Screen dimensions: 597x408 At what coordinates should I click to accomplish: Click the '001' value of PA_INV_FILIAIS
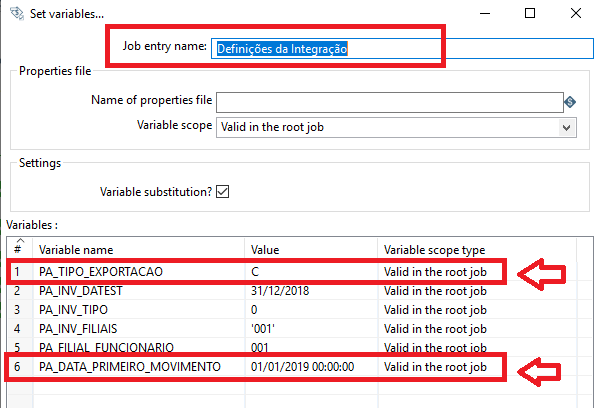pos(311,329)
